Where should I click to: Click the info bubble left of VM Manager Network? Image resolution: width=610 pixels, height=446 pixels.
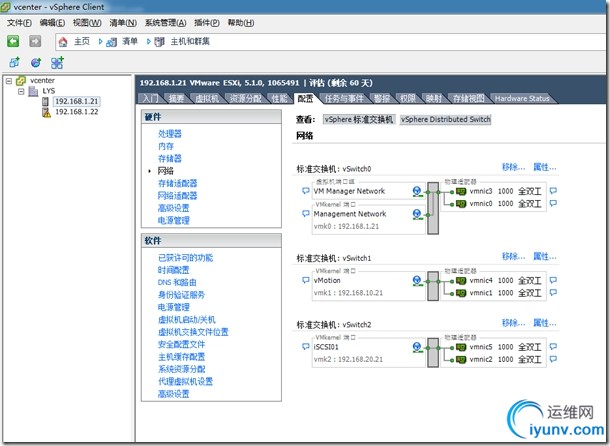point(305,191)
